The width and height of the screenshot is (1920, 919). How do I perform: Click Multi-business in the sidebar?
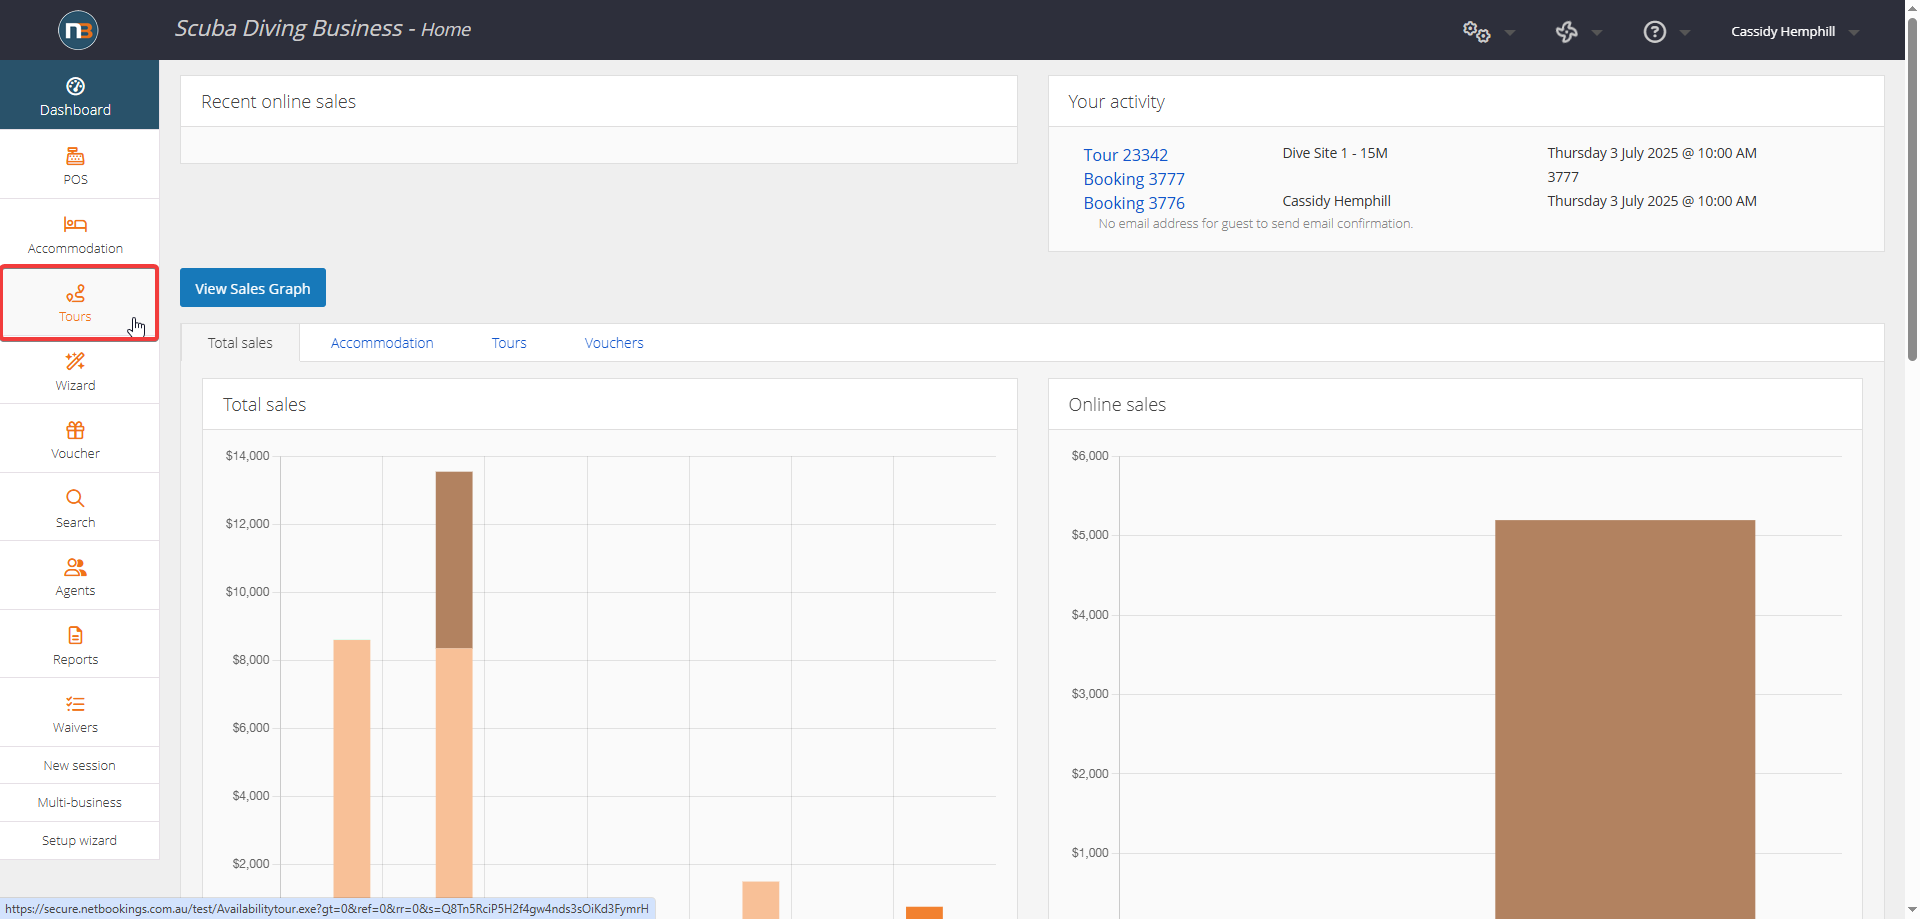pyautogui.click(x=79, y=803)
